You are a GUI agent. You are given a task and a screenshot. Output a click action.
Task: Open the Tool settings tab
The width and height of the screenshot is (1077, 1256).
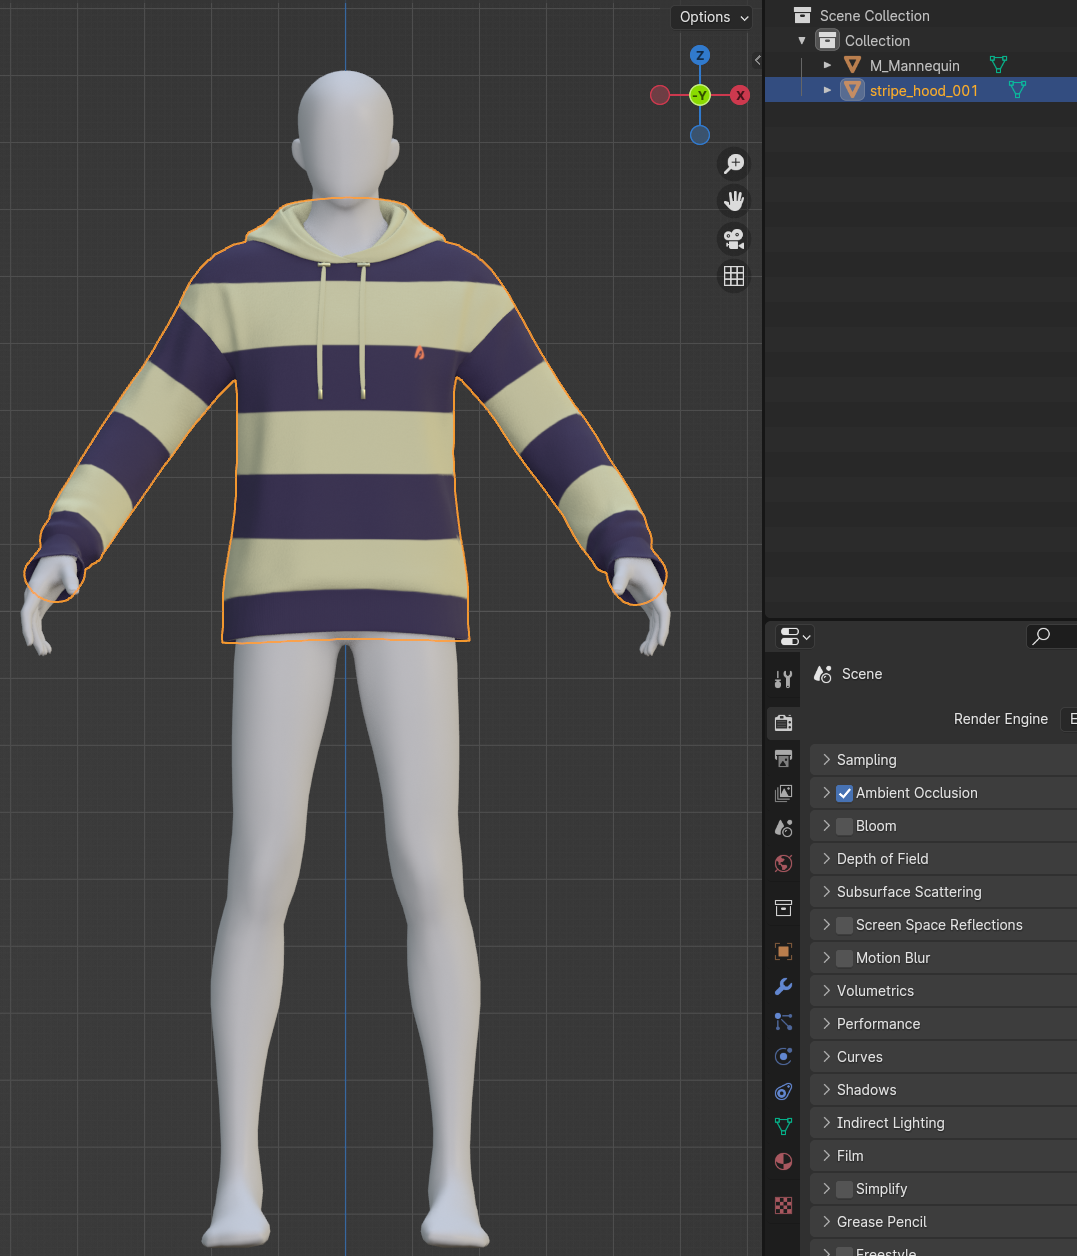tap(784, 680)
